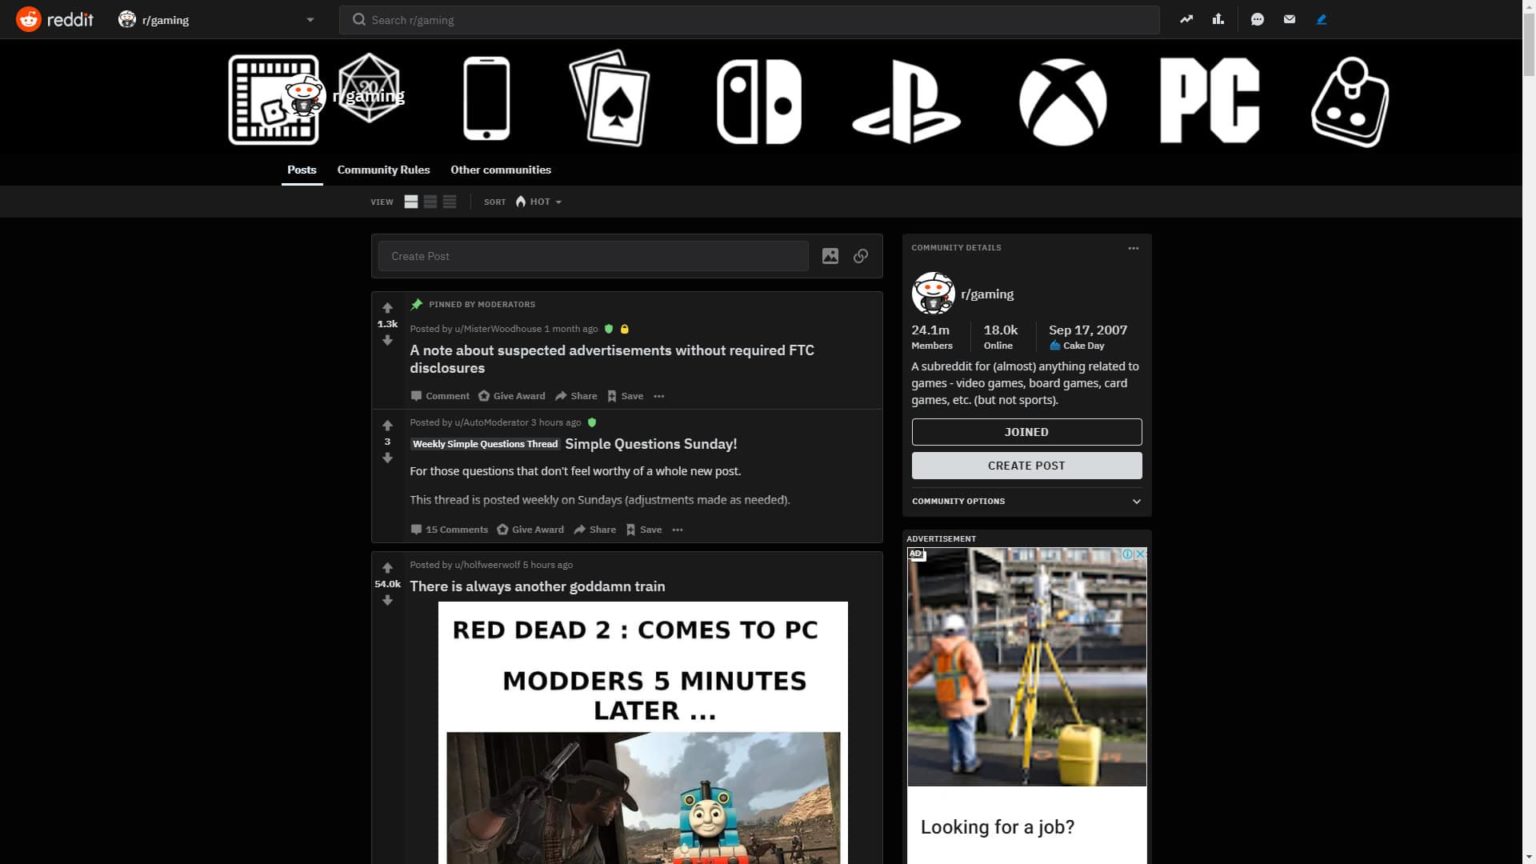Click the Reddit snoo logo

coord(30,19)
